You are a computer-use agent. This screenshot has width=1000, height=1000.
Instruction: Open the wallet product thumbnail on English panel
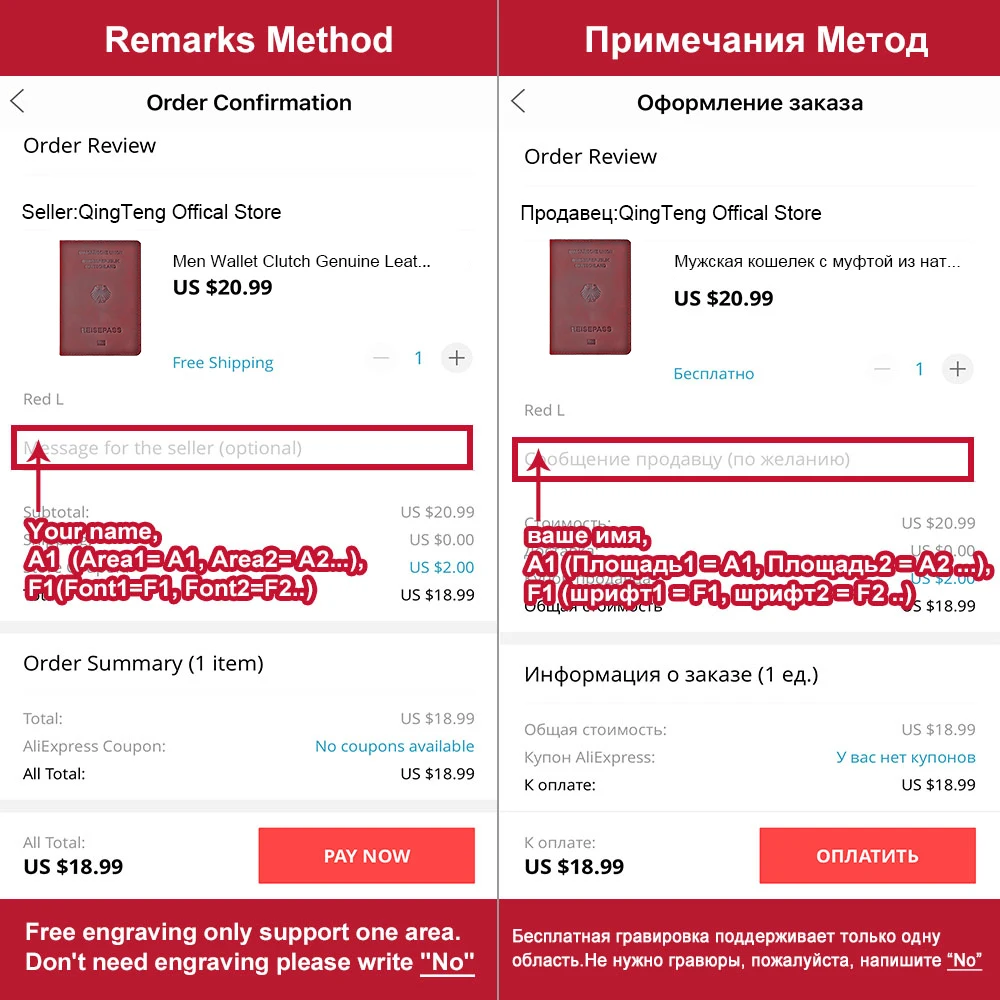click(100, 298)
